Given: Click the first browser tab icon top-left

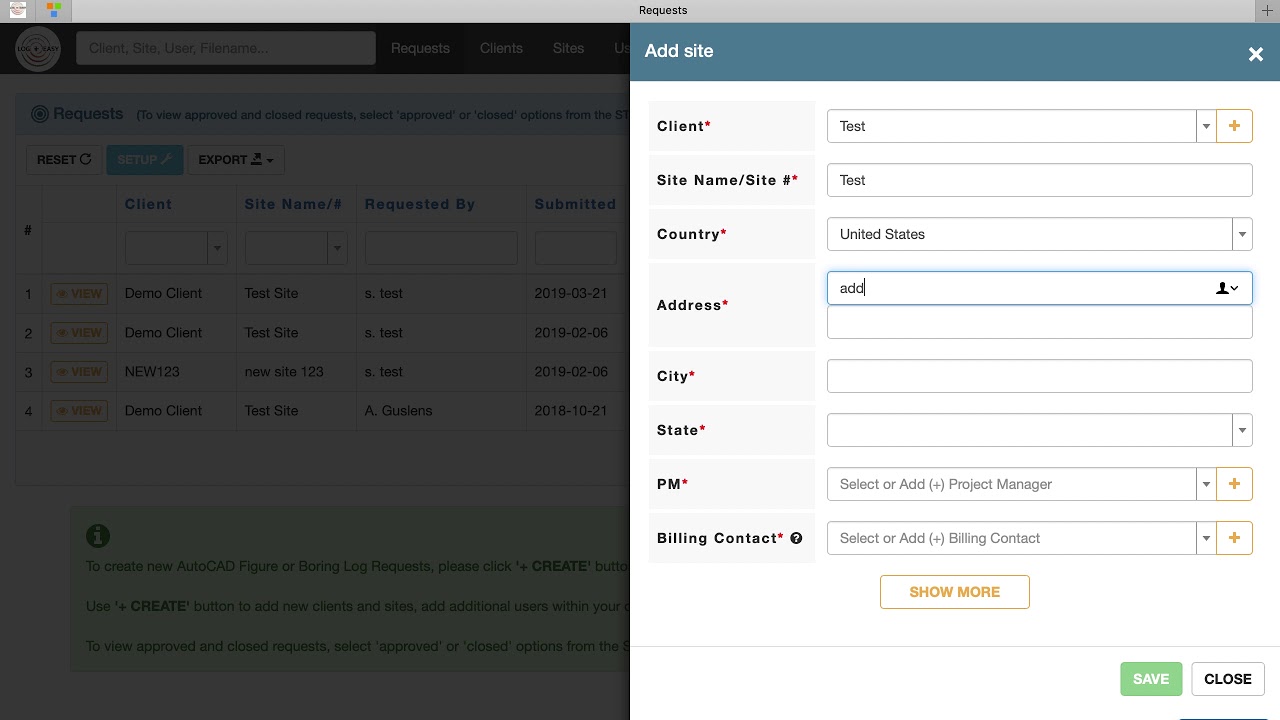Looking at the screenshot, I should tap(18, 10).
